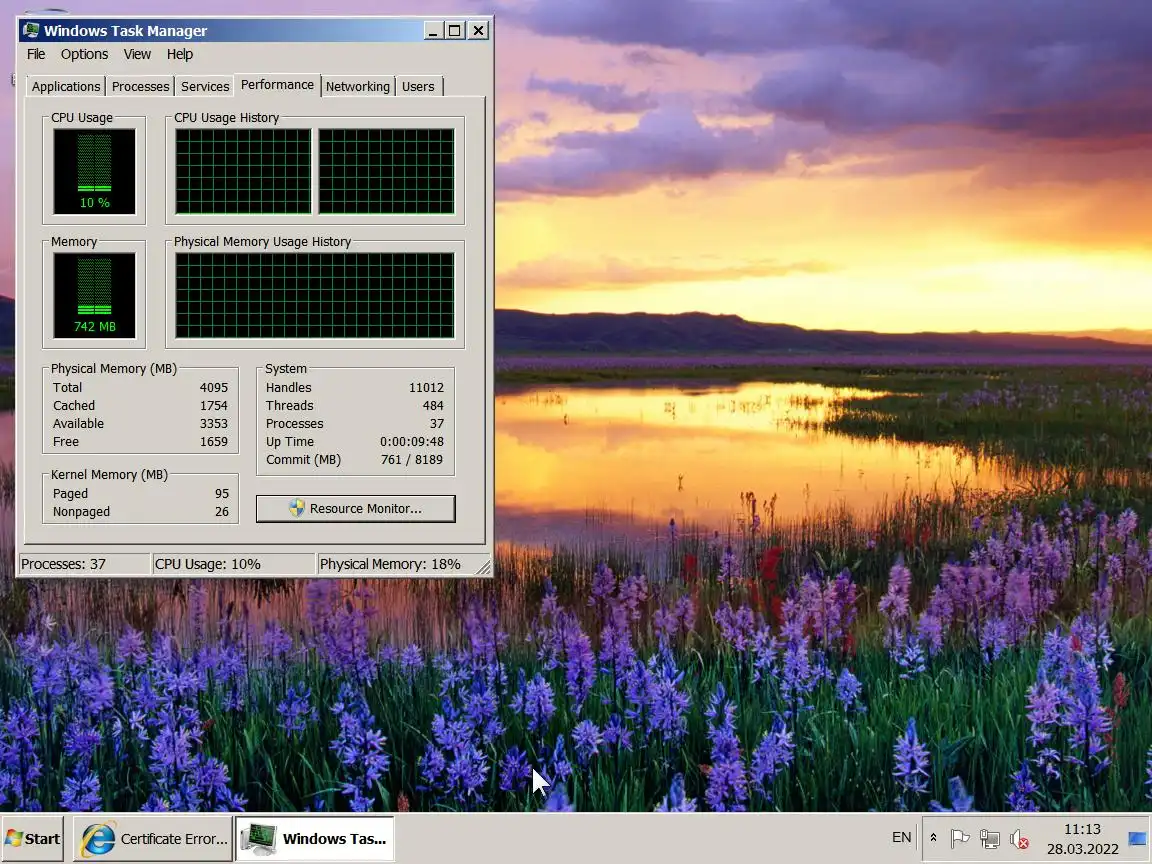Open the Start menu
The image size is (1152, 864).
[32, 838]
